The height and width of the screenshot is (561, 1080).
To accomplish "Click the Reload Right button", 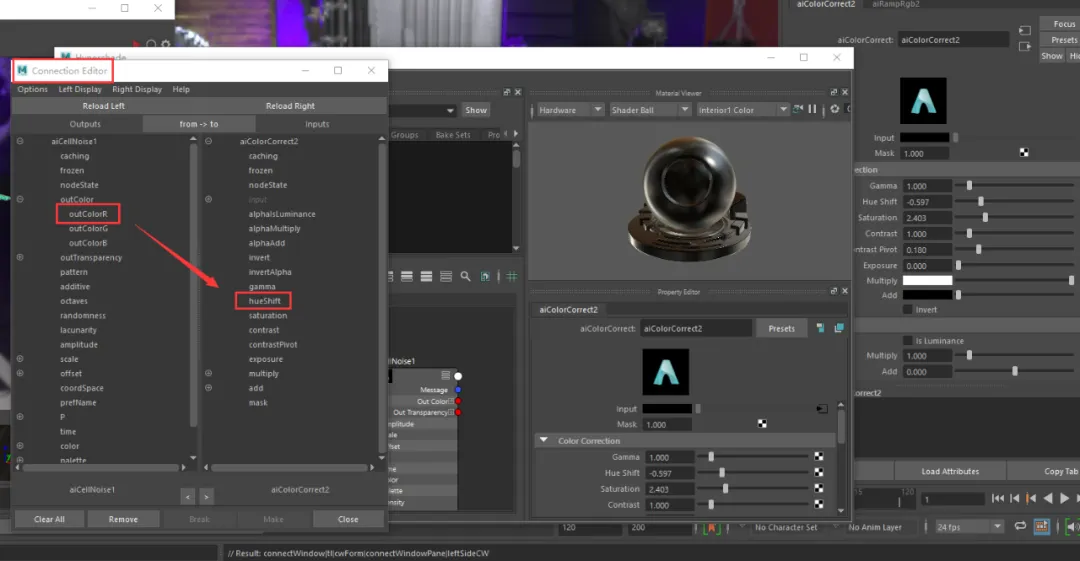I will coord(290,106).
